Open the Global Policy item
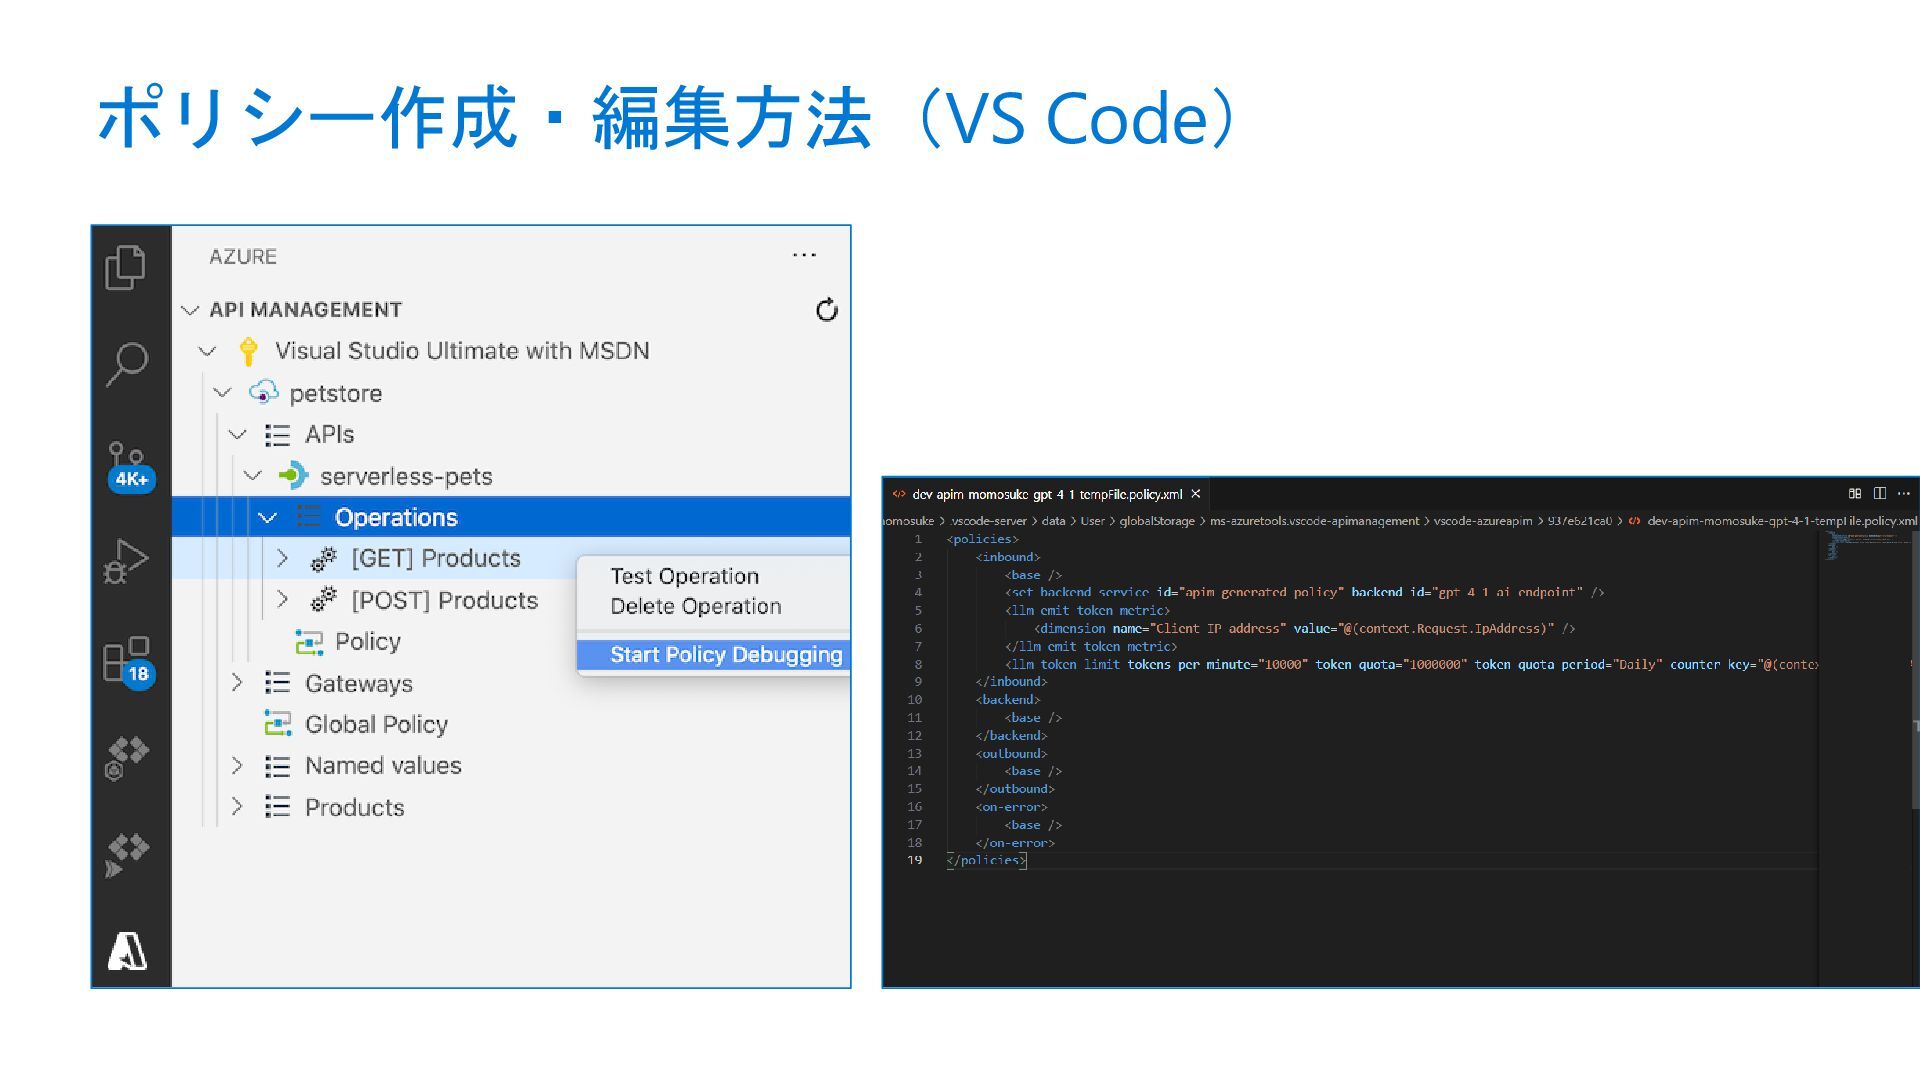This screenshot has width=1920, height=1080. point(375,724)
